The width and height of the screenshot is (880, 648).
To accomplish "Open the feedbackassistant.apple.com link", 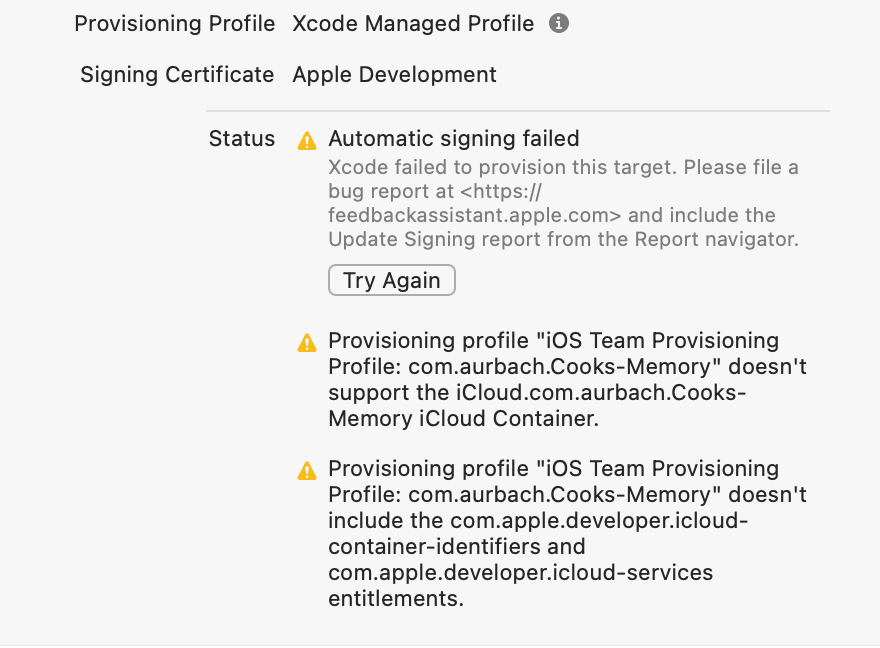I will click(x=475, y=215).
